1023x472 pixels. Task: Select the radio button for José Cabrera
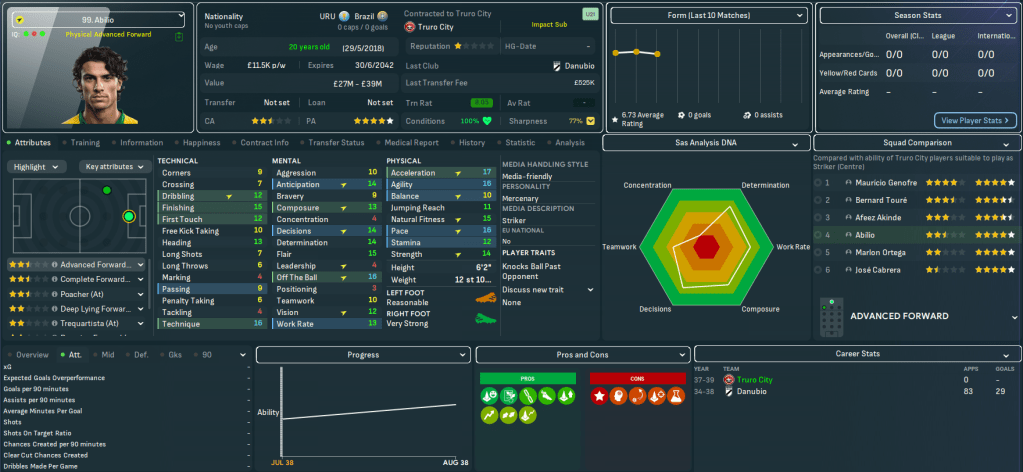click(x=817, y=270)
